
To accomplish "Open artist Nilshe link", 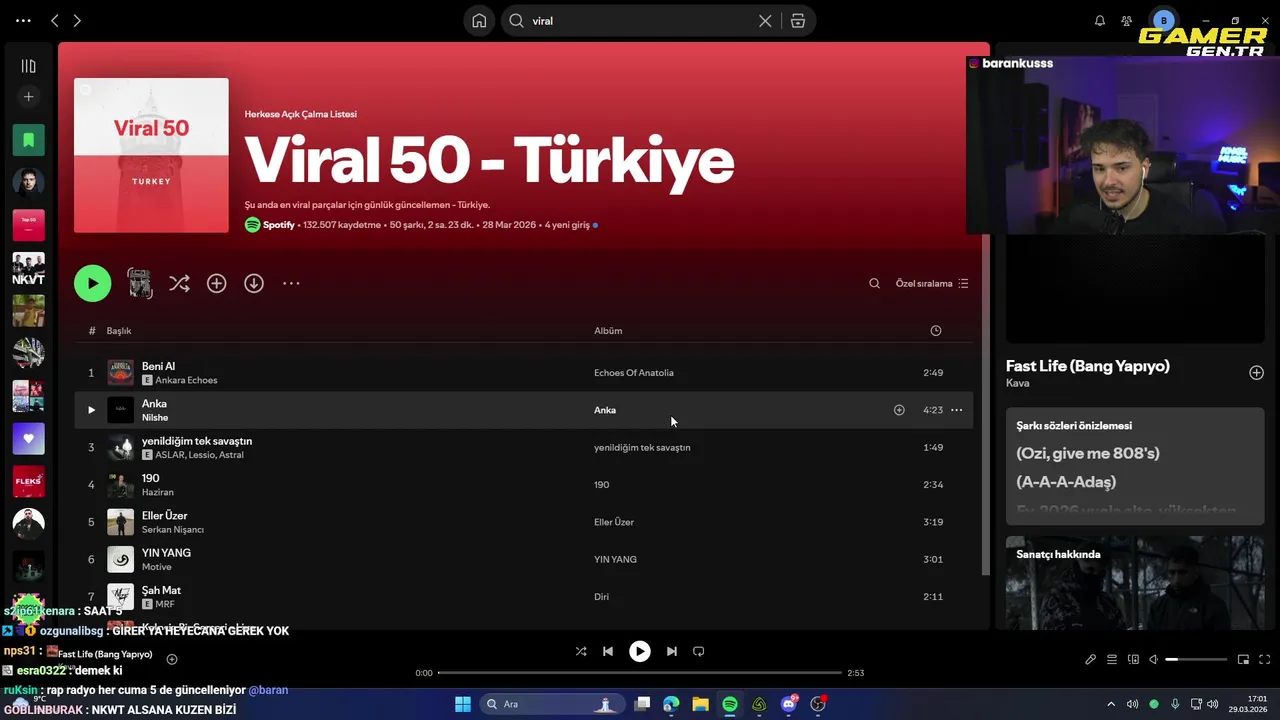I will coord(155,418).
